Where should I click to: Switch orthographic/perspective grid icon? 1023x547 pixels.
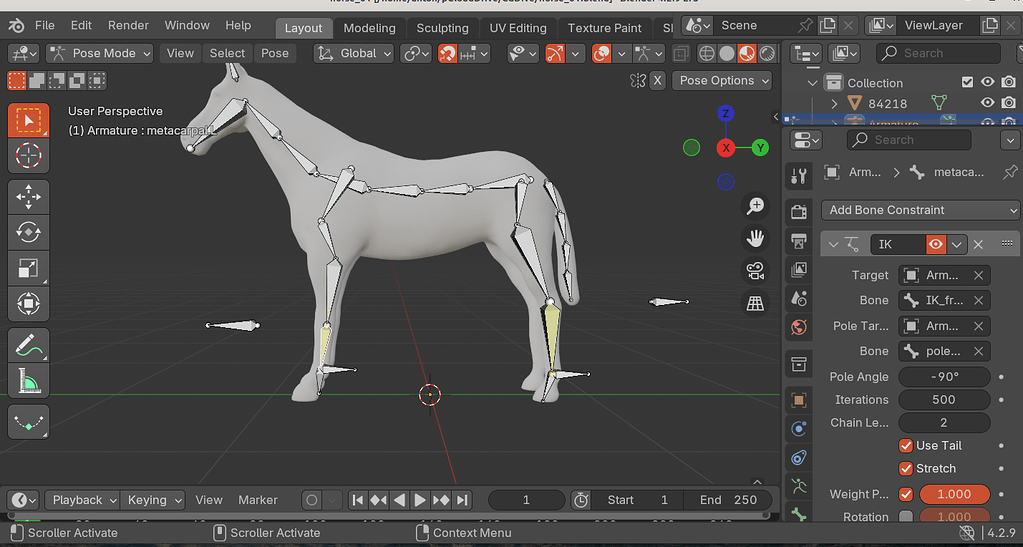(x=756, y=304)
